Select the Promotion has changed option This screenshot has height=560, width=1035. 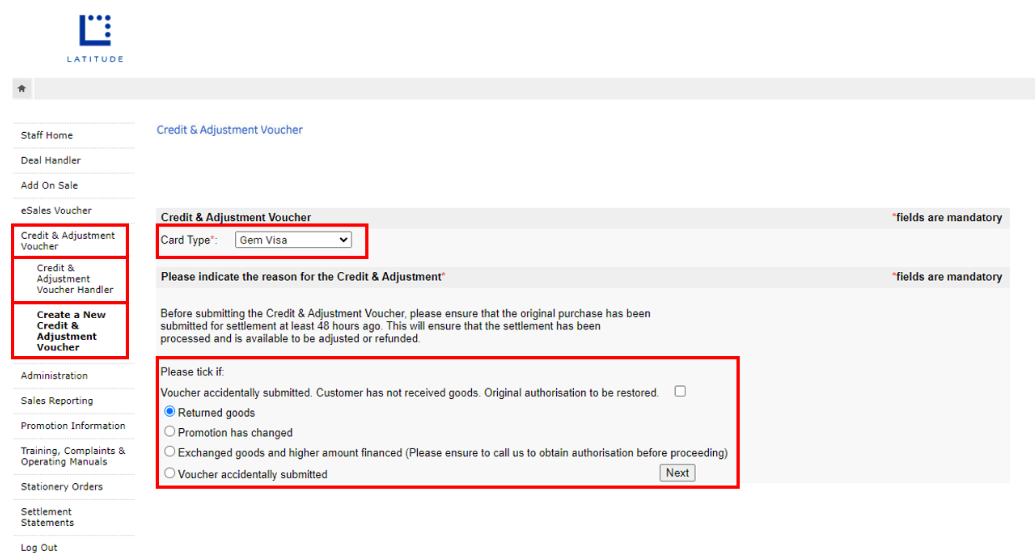(170, 432)
